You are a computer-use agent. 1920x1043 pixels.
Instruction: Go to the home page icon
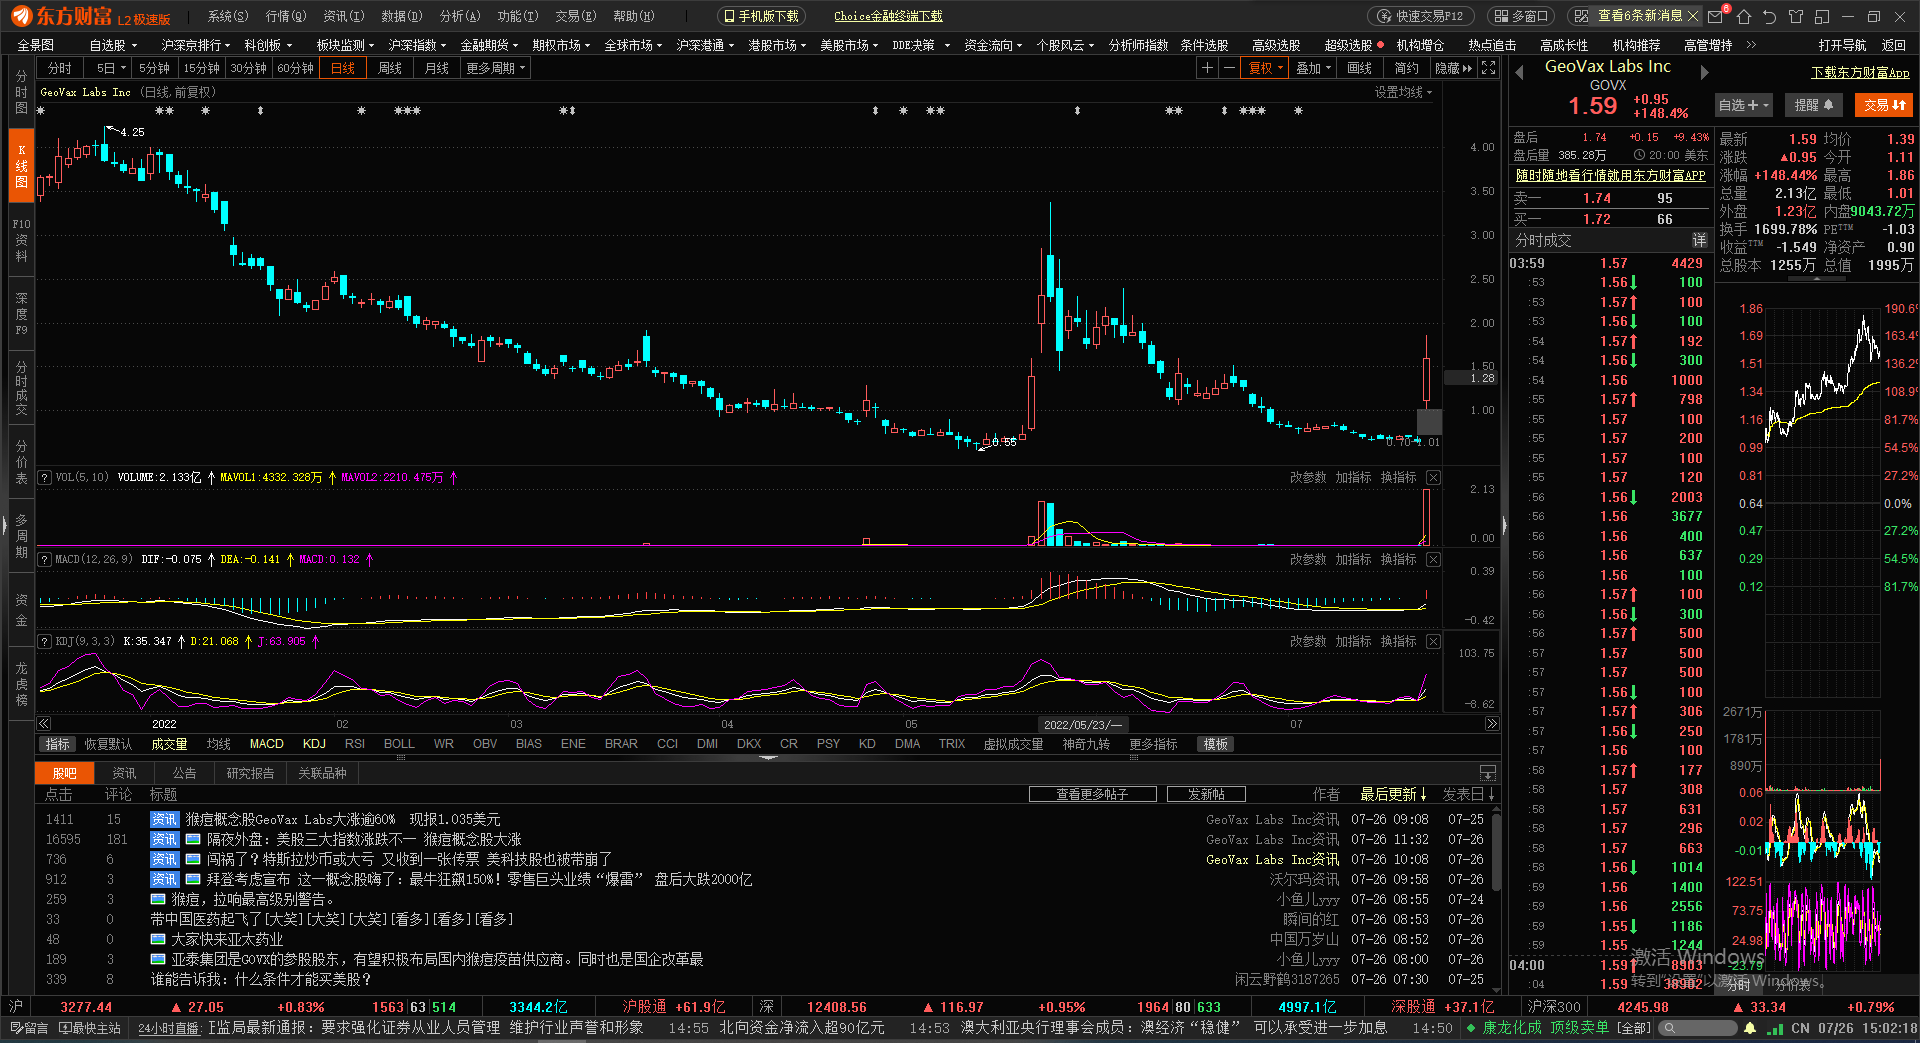[x=1744, y=16]
